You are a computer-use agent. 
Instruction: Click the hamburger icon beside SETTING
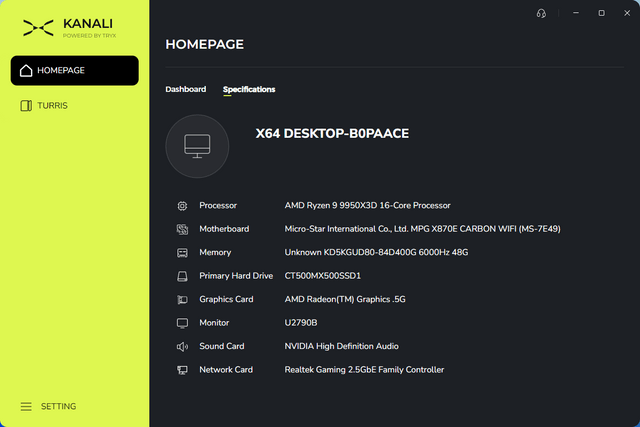[x=26, y=407]
